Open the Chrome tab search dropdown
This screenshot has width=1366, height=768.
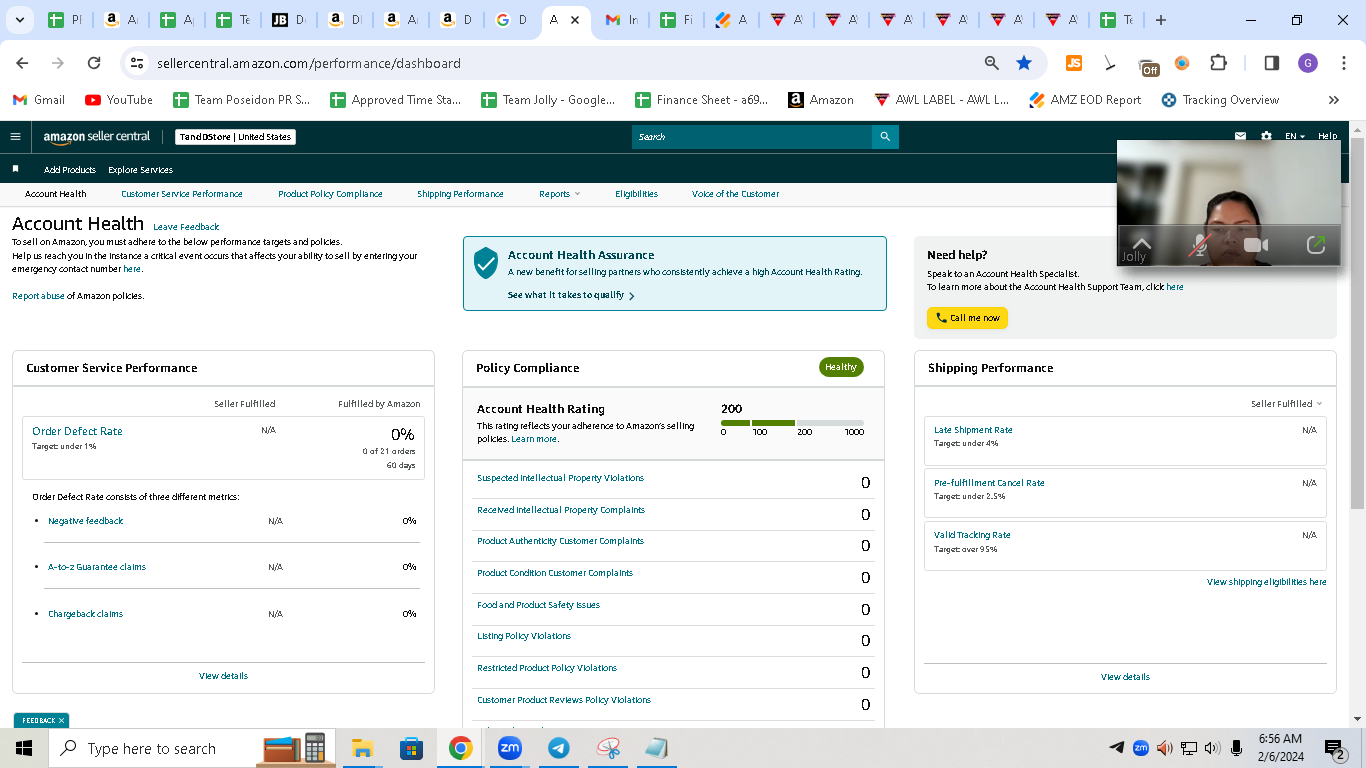coord(20,20)
